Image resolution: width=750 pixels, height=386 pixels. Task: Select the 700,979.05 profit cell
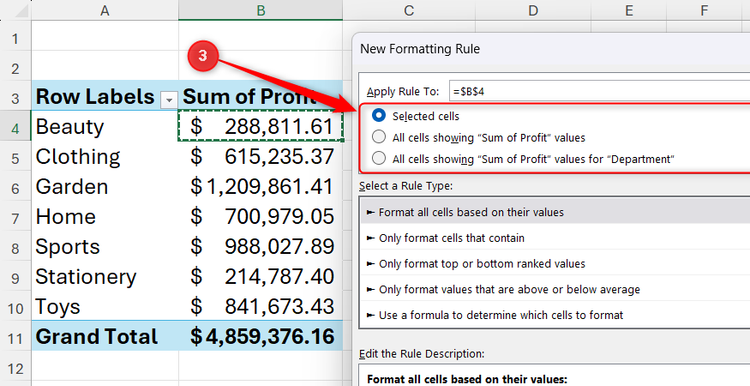pyautogui.click(x=261, y=217)
